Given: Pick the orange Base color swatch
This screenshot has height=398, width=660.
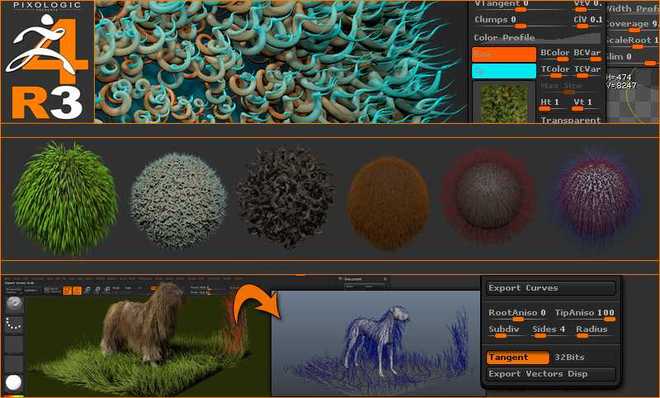Looking at the screenshot, I should (504, 54).
